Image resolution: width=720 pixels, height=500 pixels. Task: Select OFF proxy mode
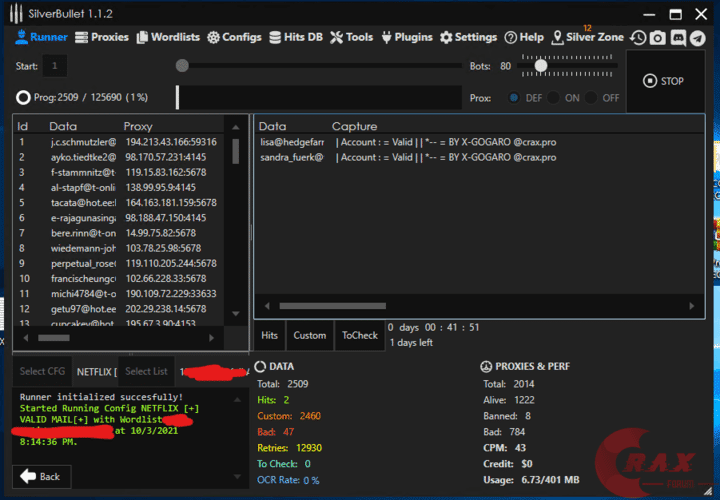click(591, 98)
